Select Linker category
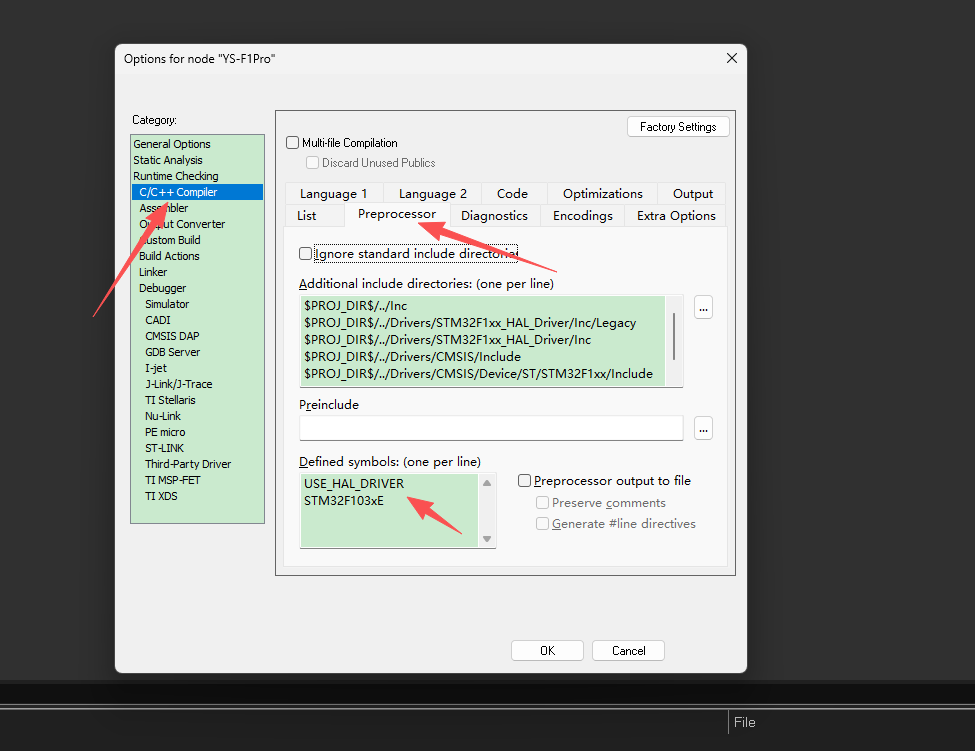The width and height of the screenshot is (975, 751). click(x=197, y=272)
